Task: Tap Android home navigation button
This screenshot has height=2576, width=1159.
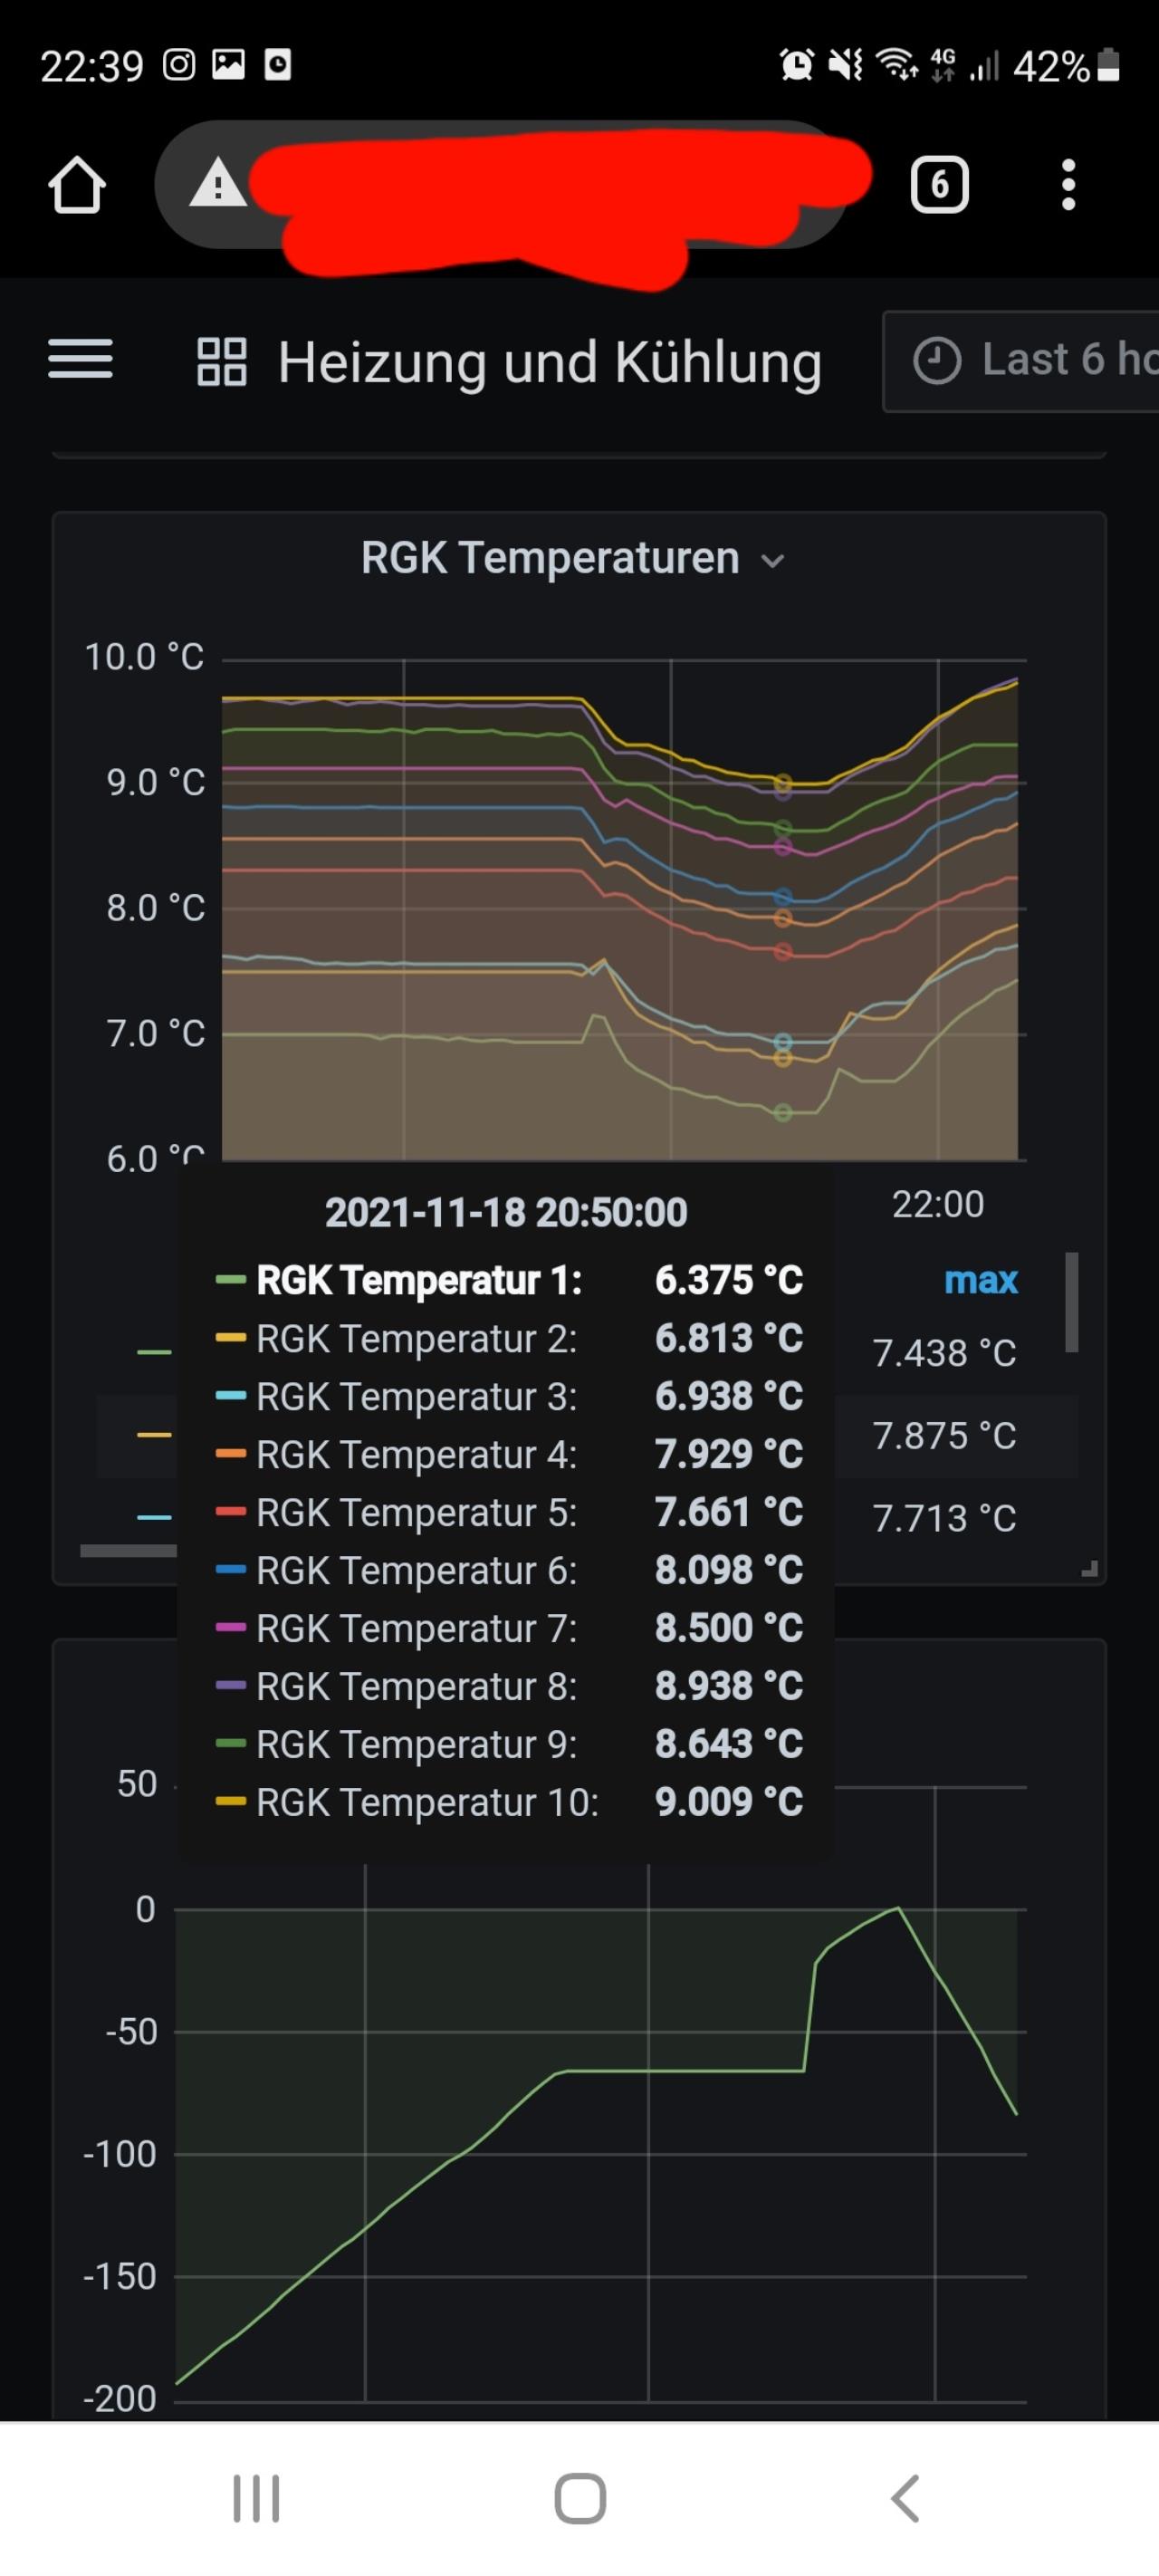Action: click(580, 2499)
